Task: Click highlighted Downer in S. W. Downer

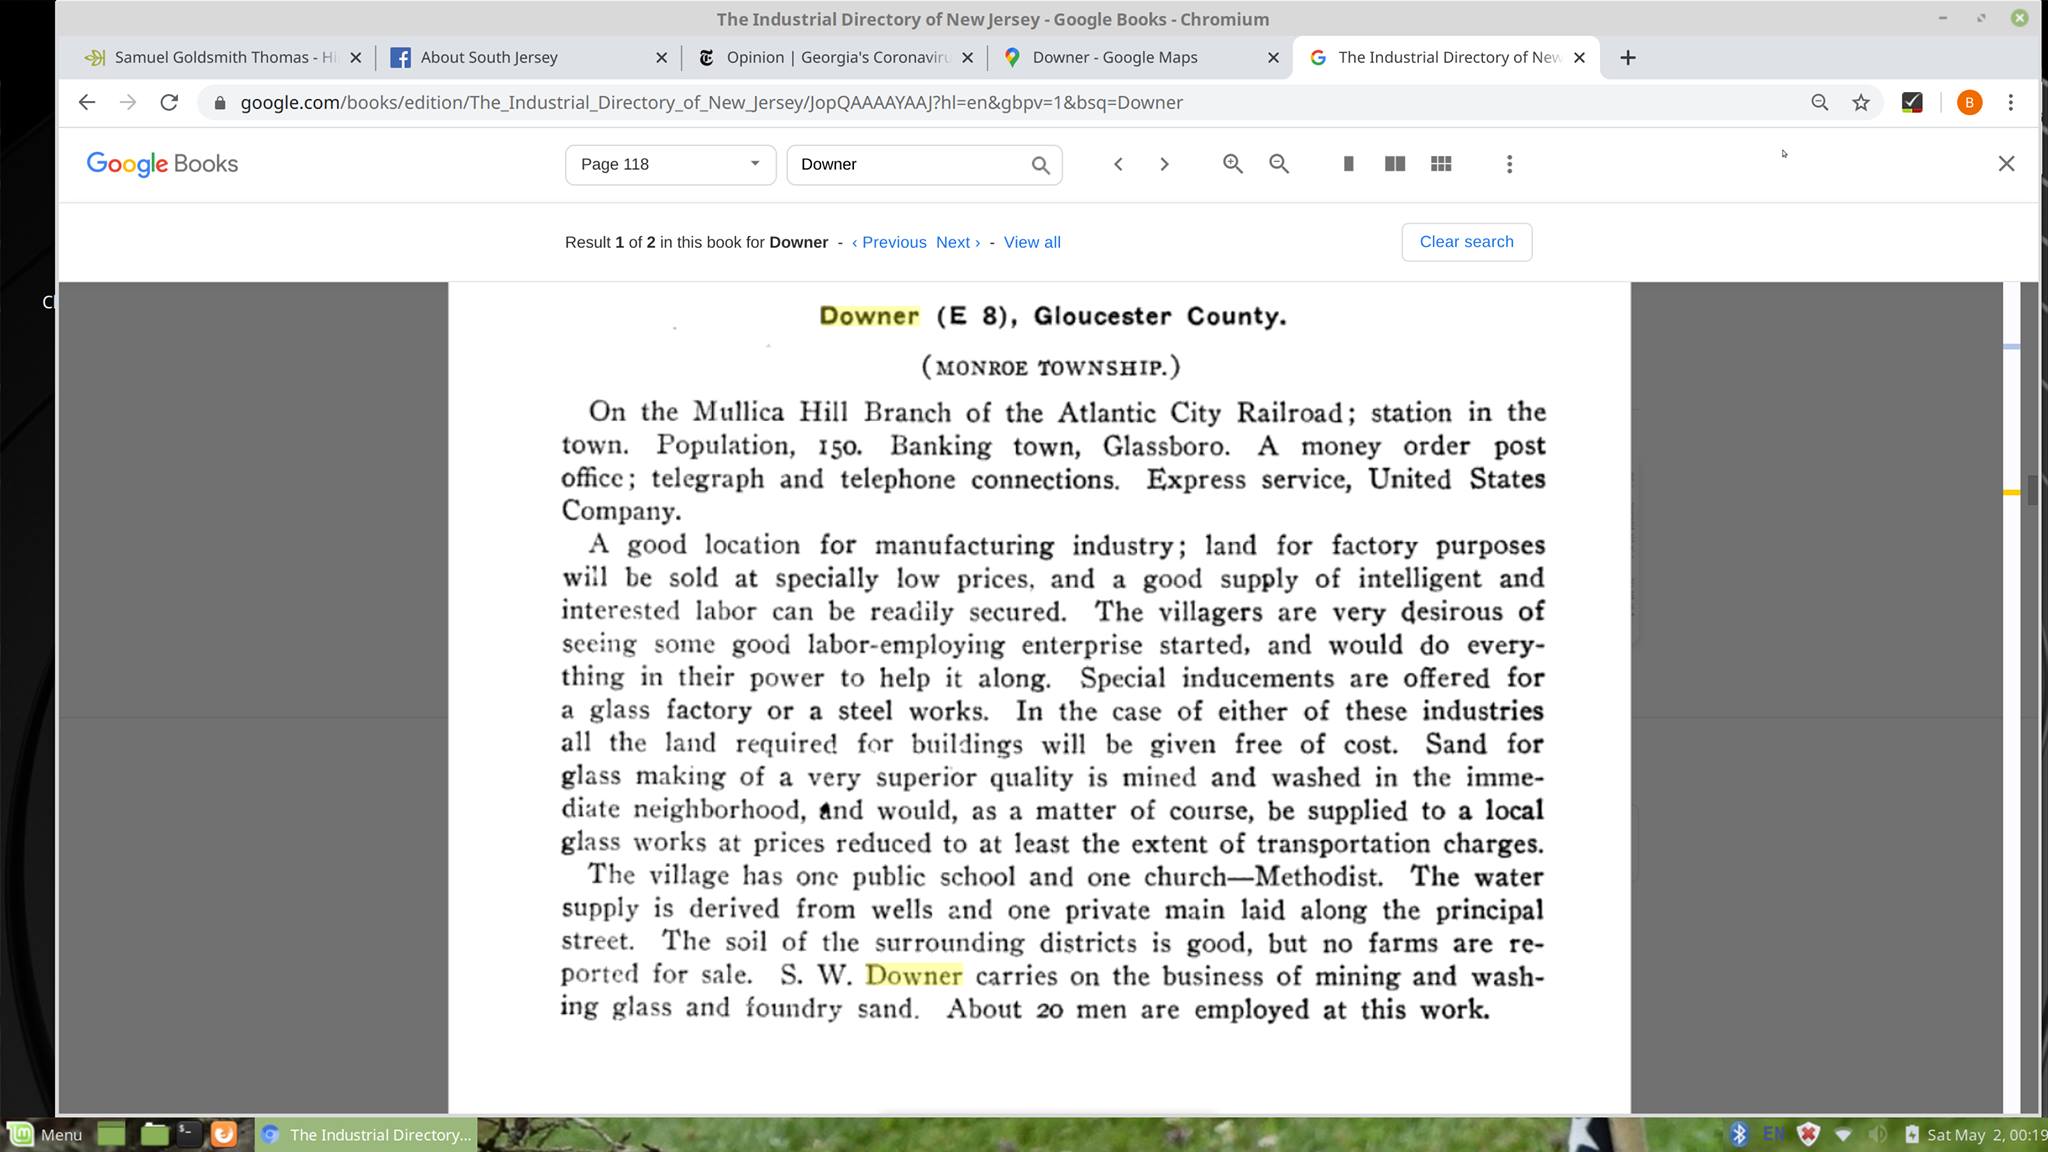Action: click(x=913, y=975)
